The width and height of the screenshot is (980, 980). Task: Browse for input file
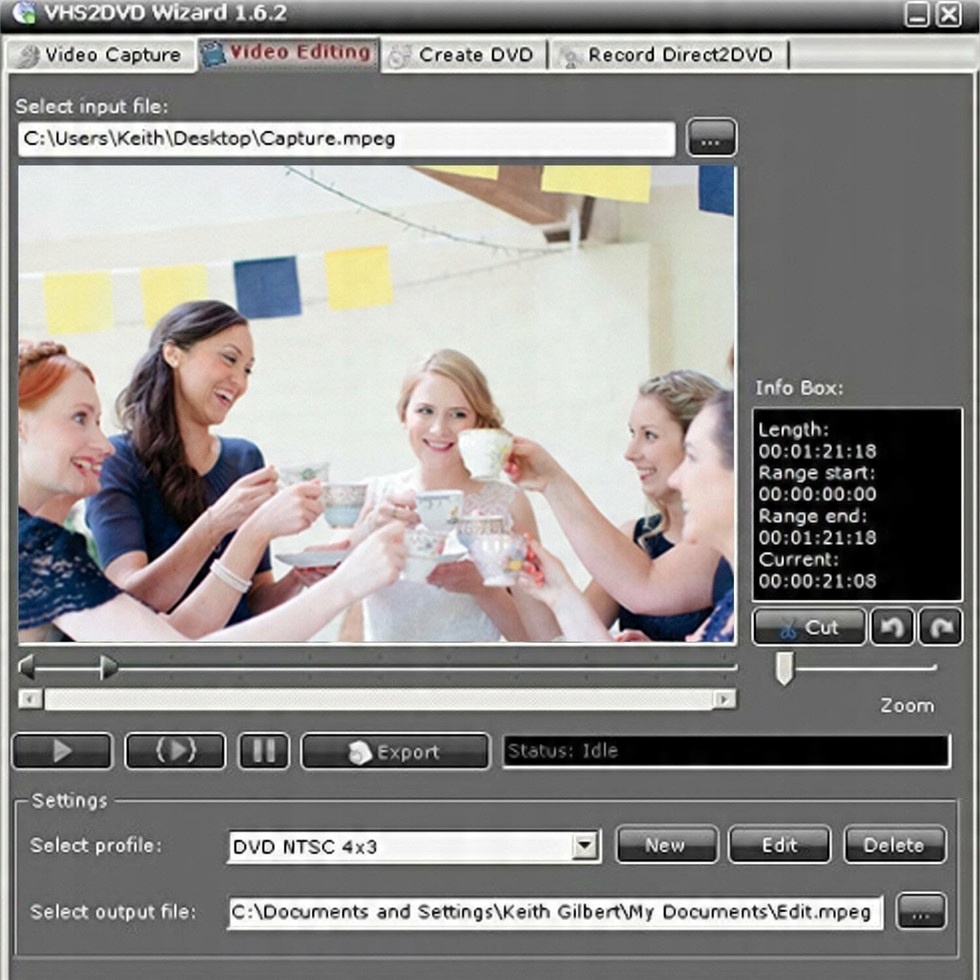point(711,138)
